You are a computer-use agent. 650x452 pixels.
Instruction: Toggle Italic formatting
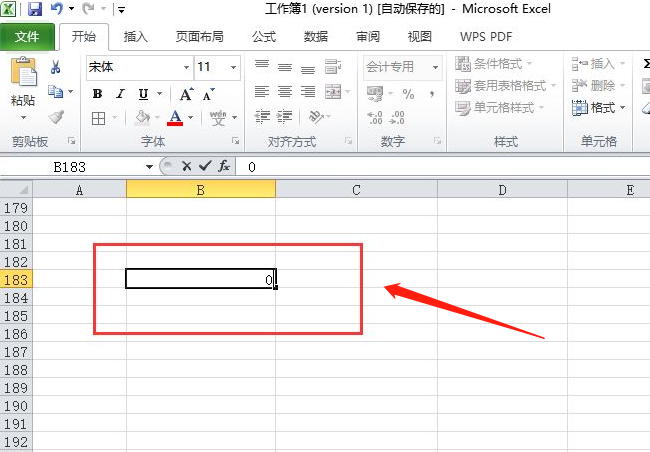point(120,94)
